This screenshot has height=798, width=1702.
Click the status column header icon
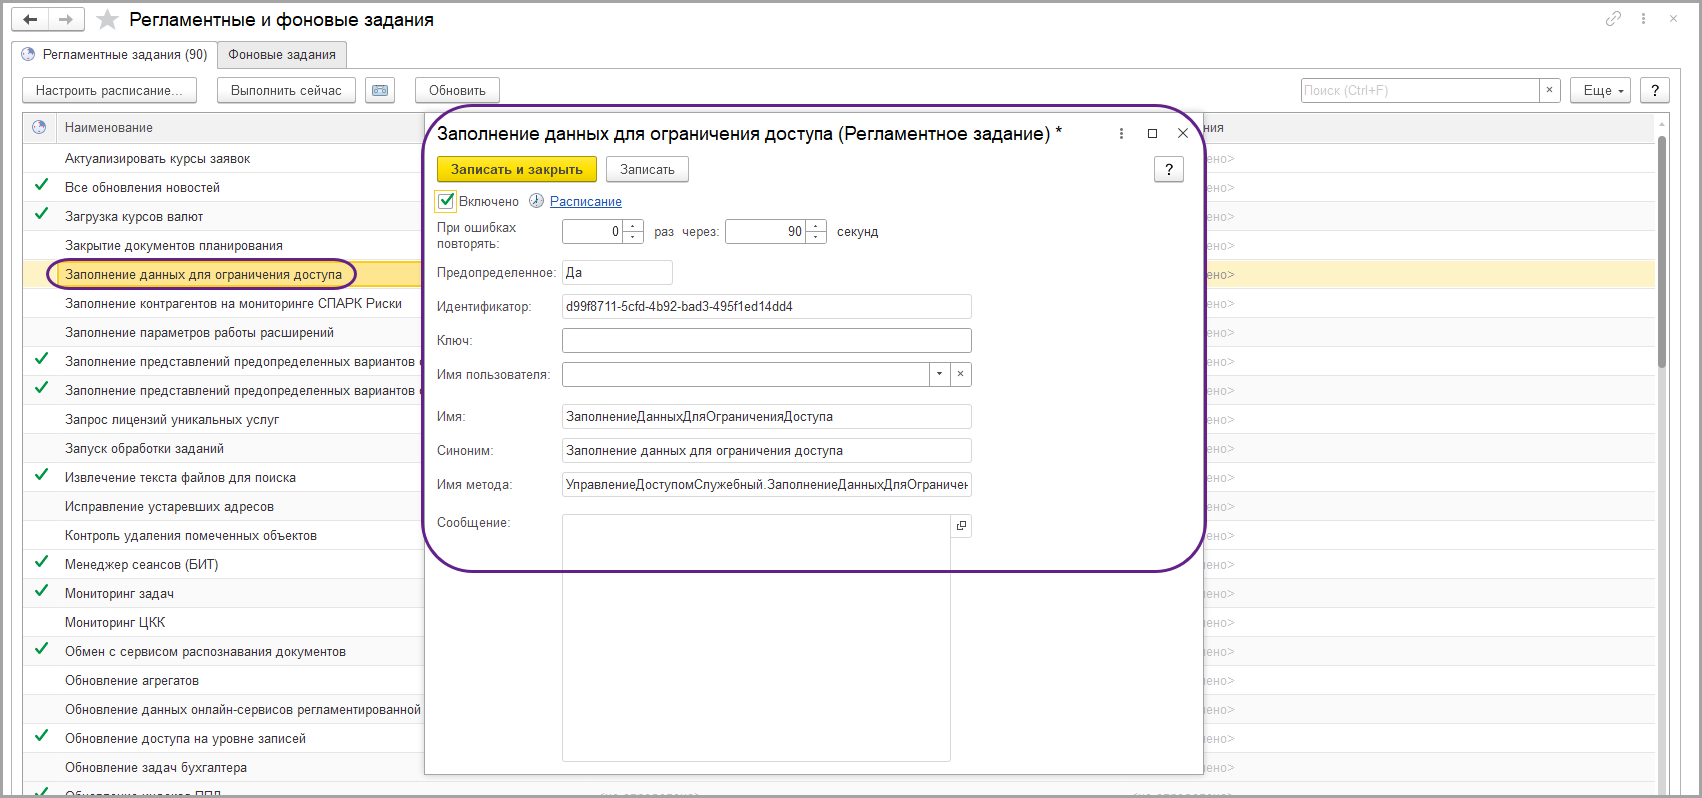(x=39, y=127)
